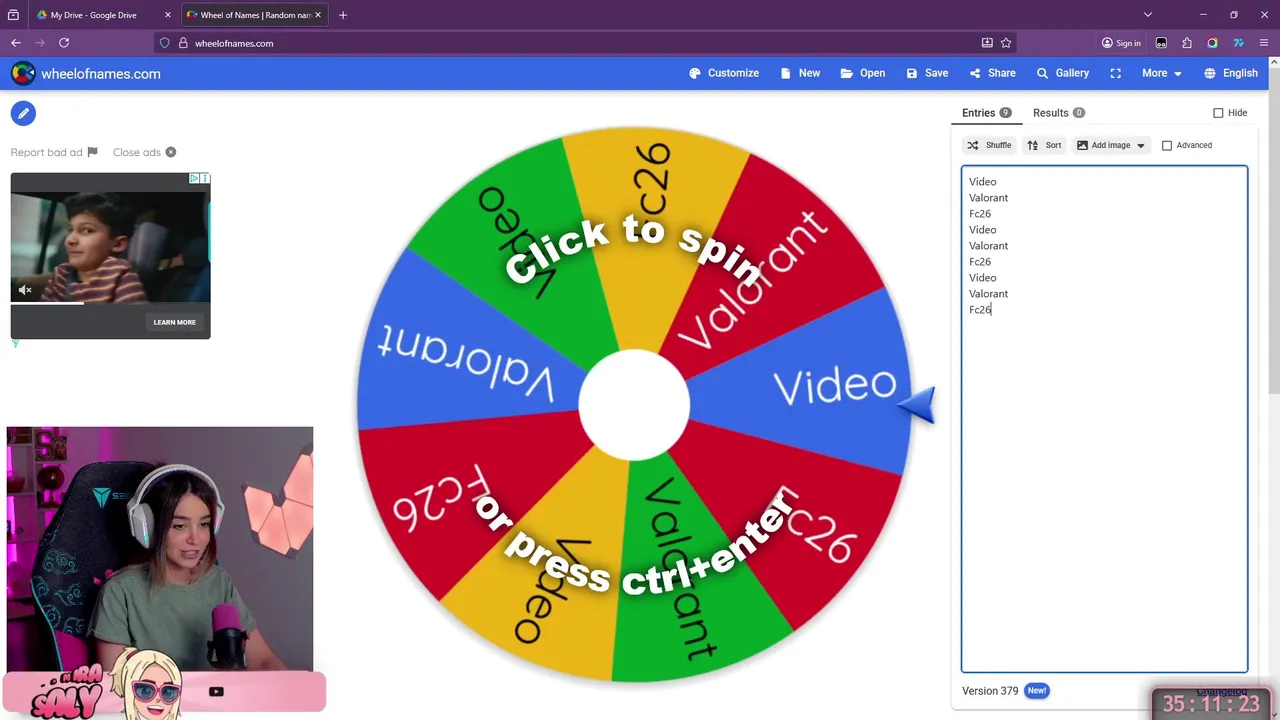Open the Add image dropdown
Screen dimensions: 1280x720
pos(1110,145)
